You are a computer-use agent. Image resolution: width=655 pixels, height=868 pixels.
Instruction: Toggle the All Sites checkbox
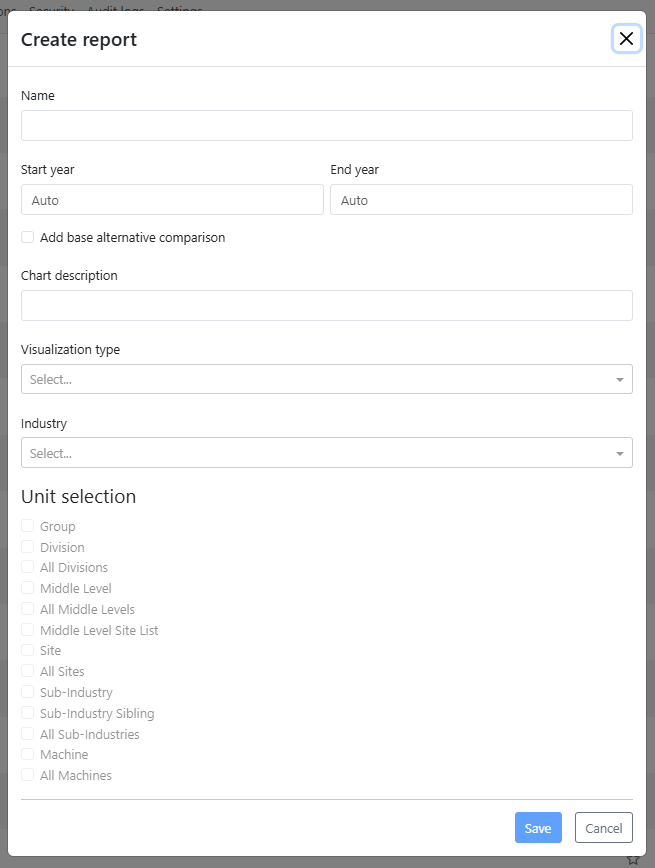(27, 671)
